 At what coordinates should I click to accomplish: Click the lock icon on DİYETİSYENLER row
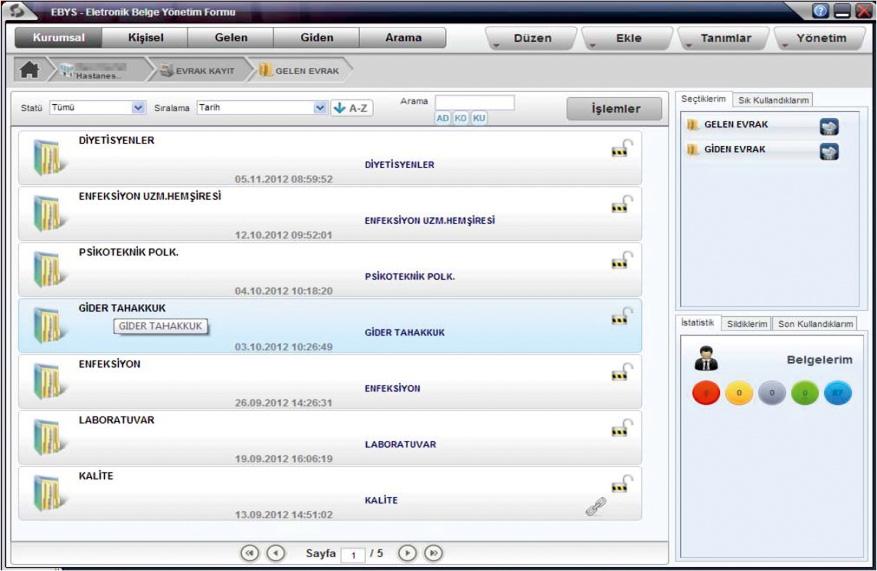(622, 150)
